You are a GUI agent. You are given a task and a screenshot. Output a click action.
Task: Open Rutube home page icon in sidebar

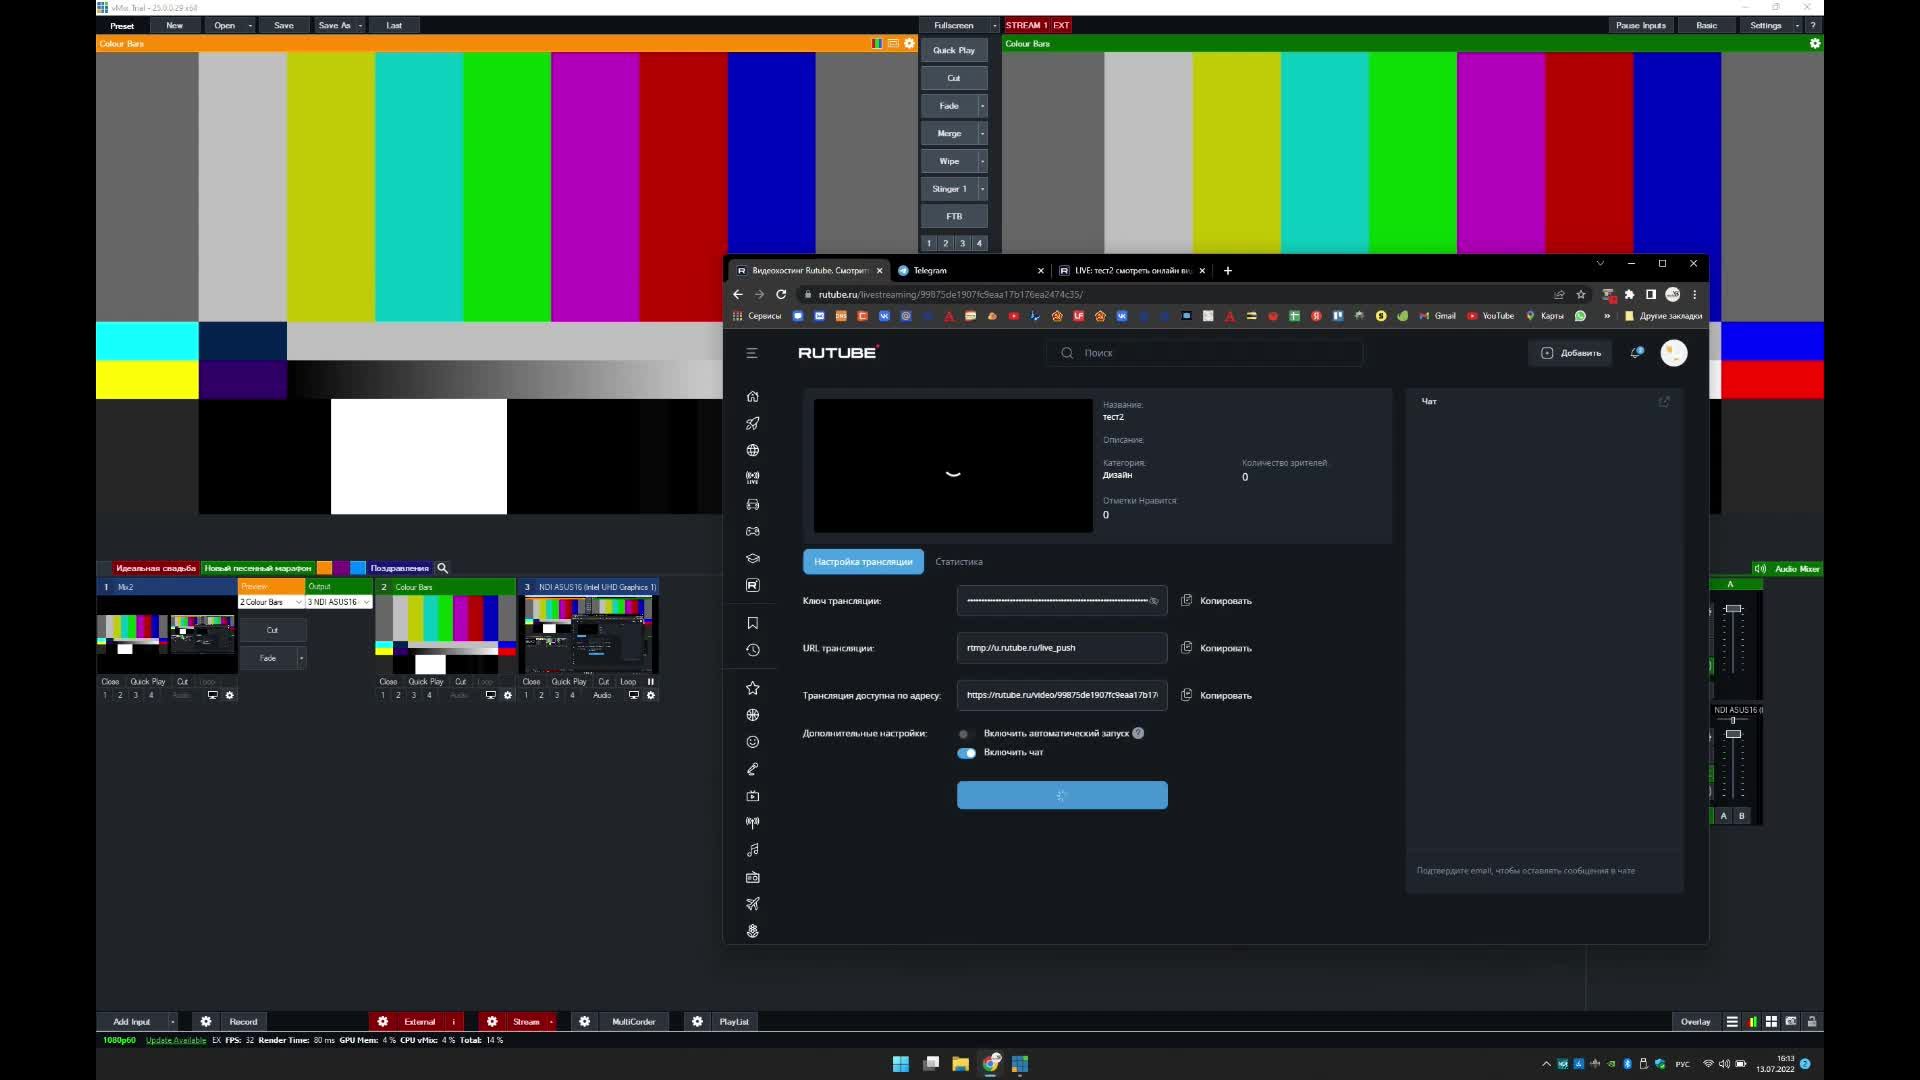pos(753,397)
